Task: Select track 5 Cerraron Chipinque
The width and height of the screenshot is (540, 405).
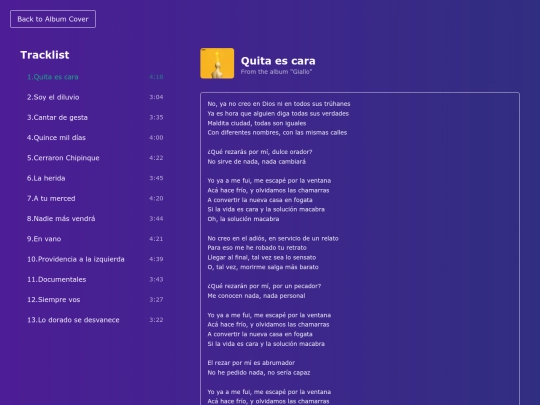Action: tap(95, 158)
